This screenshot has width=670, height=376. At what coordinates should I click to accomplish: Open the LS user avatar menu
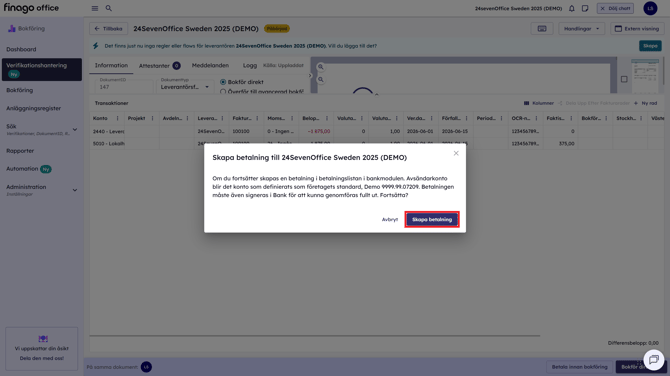pyautogui.click(x=650, y=8)
